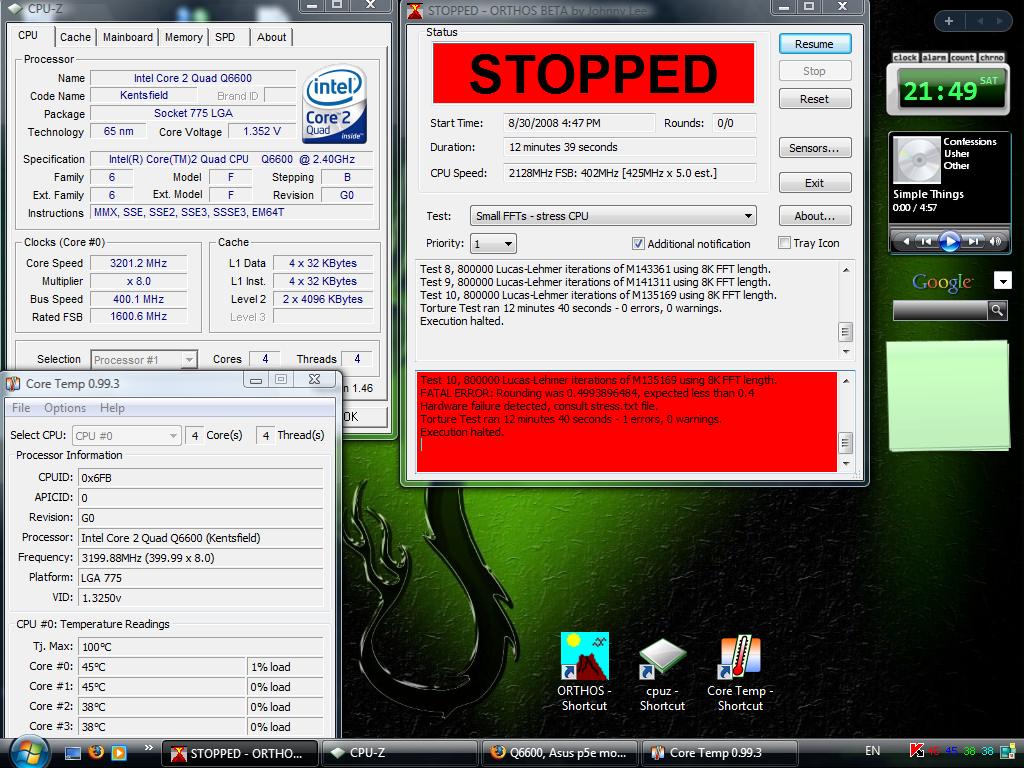Image resolution: width=1024 pixels, height=768 pixels.
Task: Open the Options menu in Core Temp
Action: tap(65, 408)
